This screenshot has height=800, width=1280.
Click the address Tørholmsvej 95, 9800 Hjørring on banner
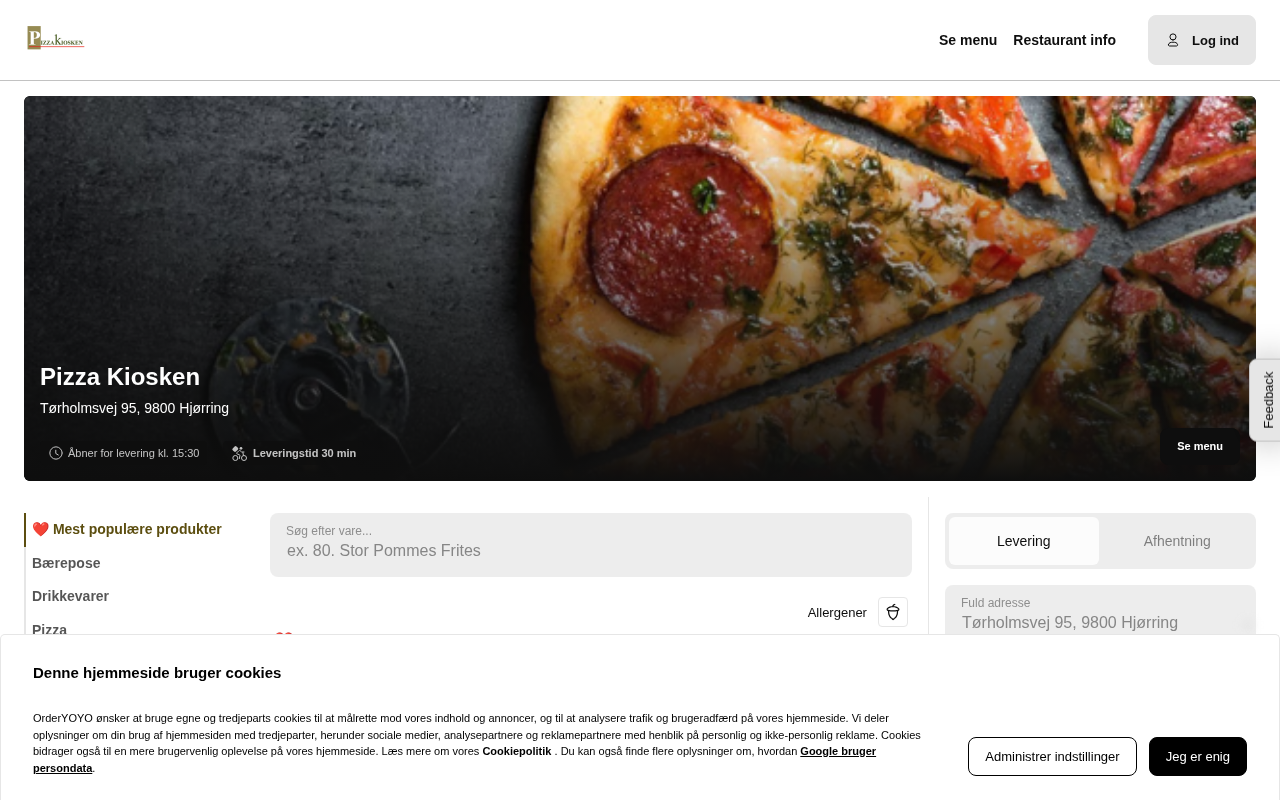point(134,408)
